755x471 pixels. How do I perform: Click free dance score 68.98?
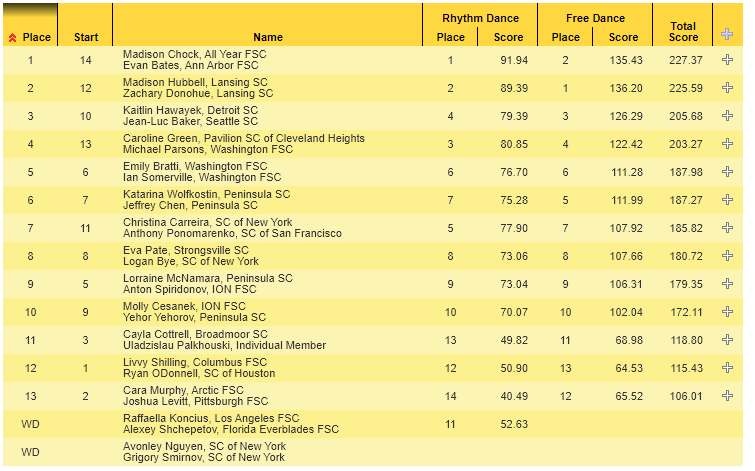[x=629, y=340]
